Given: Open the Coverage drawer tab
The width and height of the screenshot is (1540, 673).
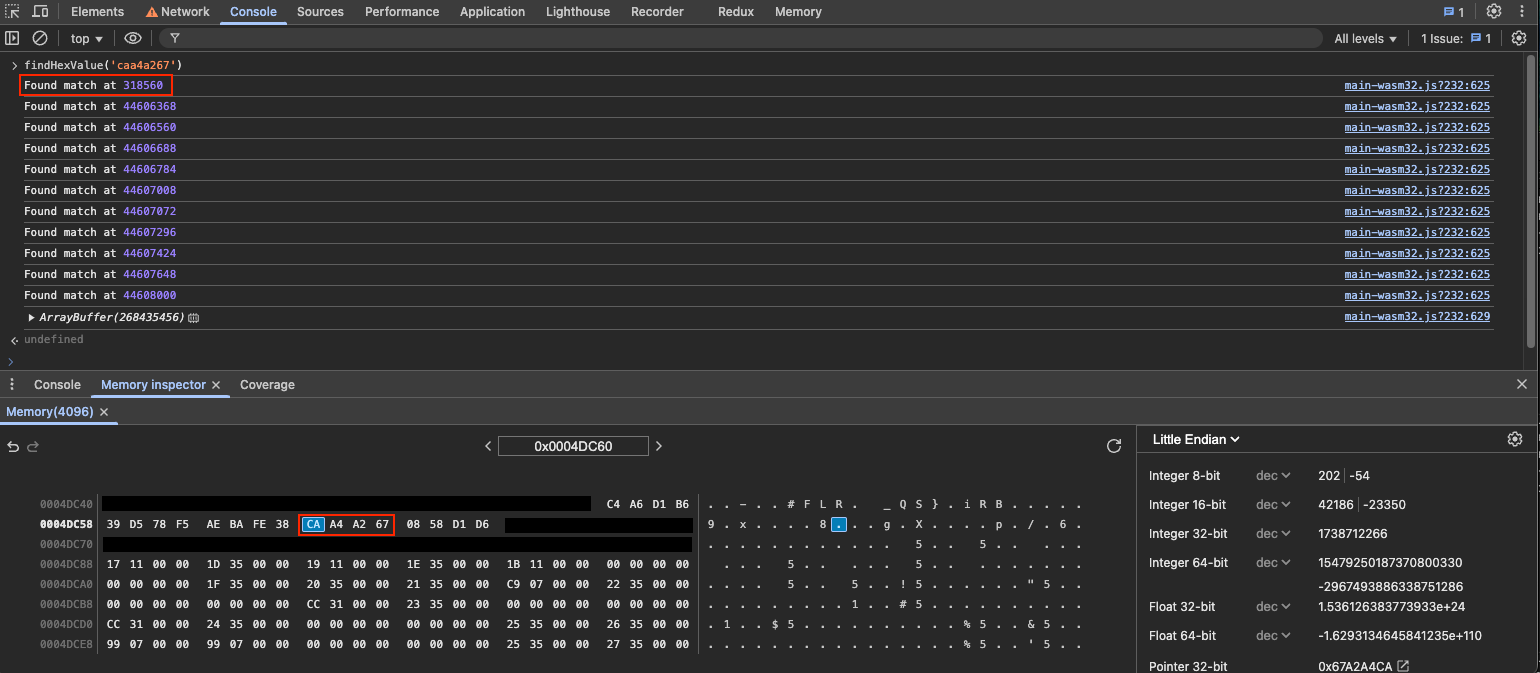Looking at the screenshot, I should [267, 384].
